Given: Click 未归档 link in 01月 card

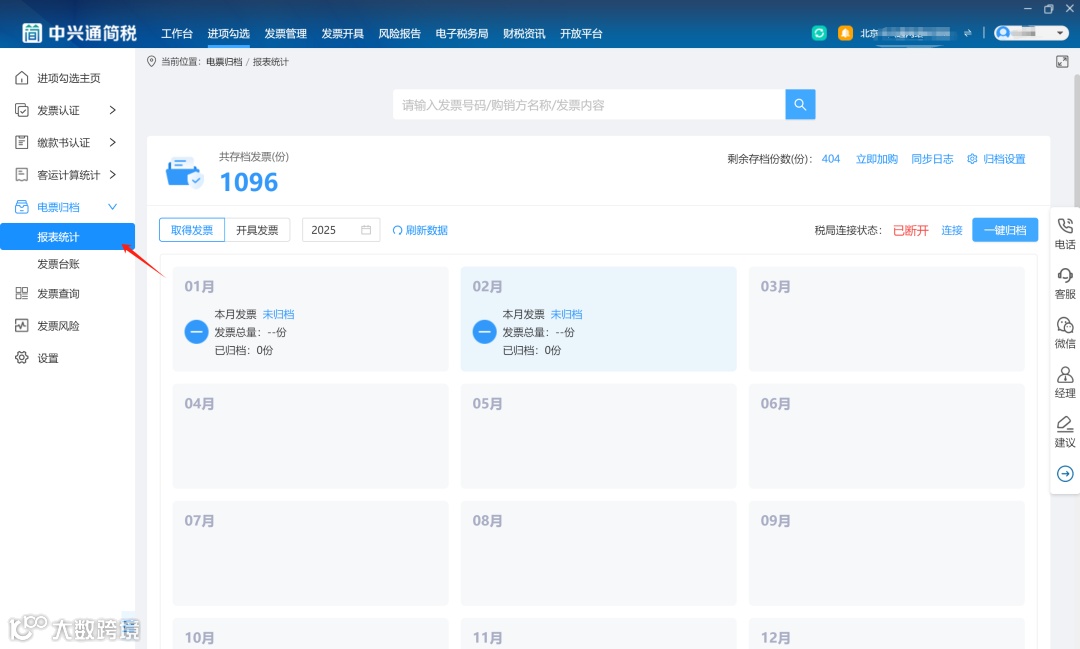Looking at the screenshot, I should (278, 314).
